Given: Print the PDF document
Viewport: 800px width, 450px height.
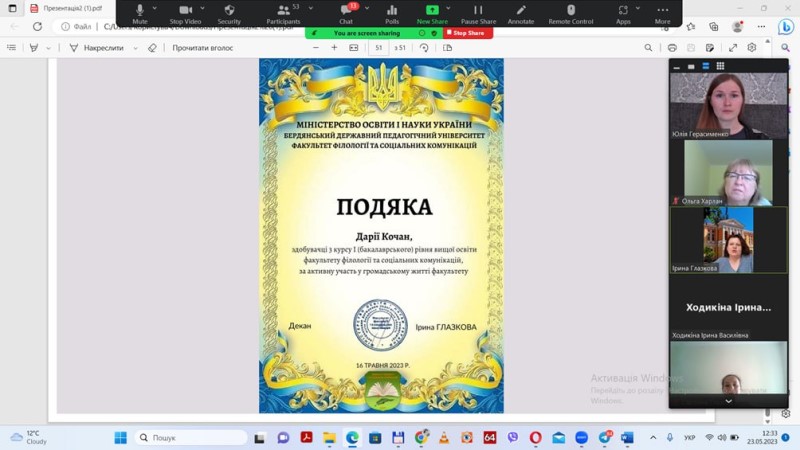Looking at the screenshot, I should tap(672, 47).
